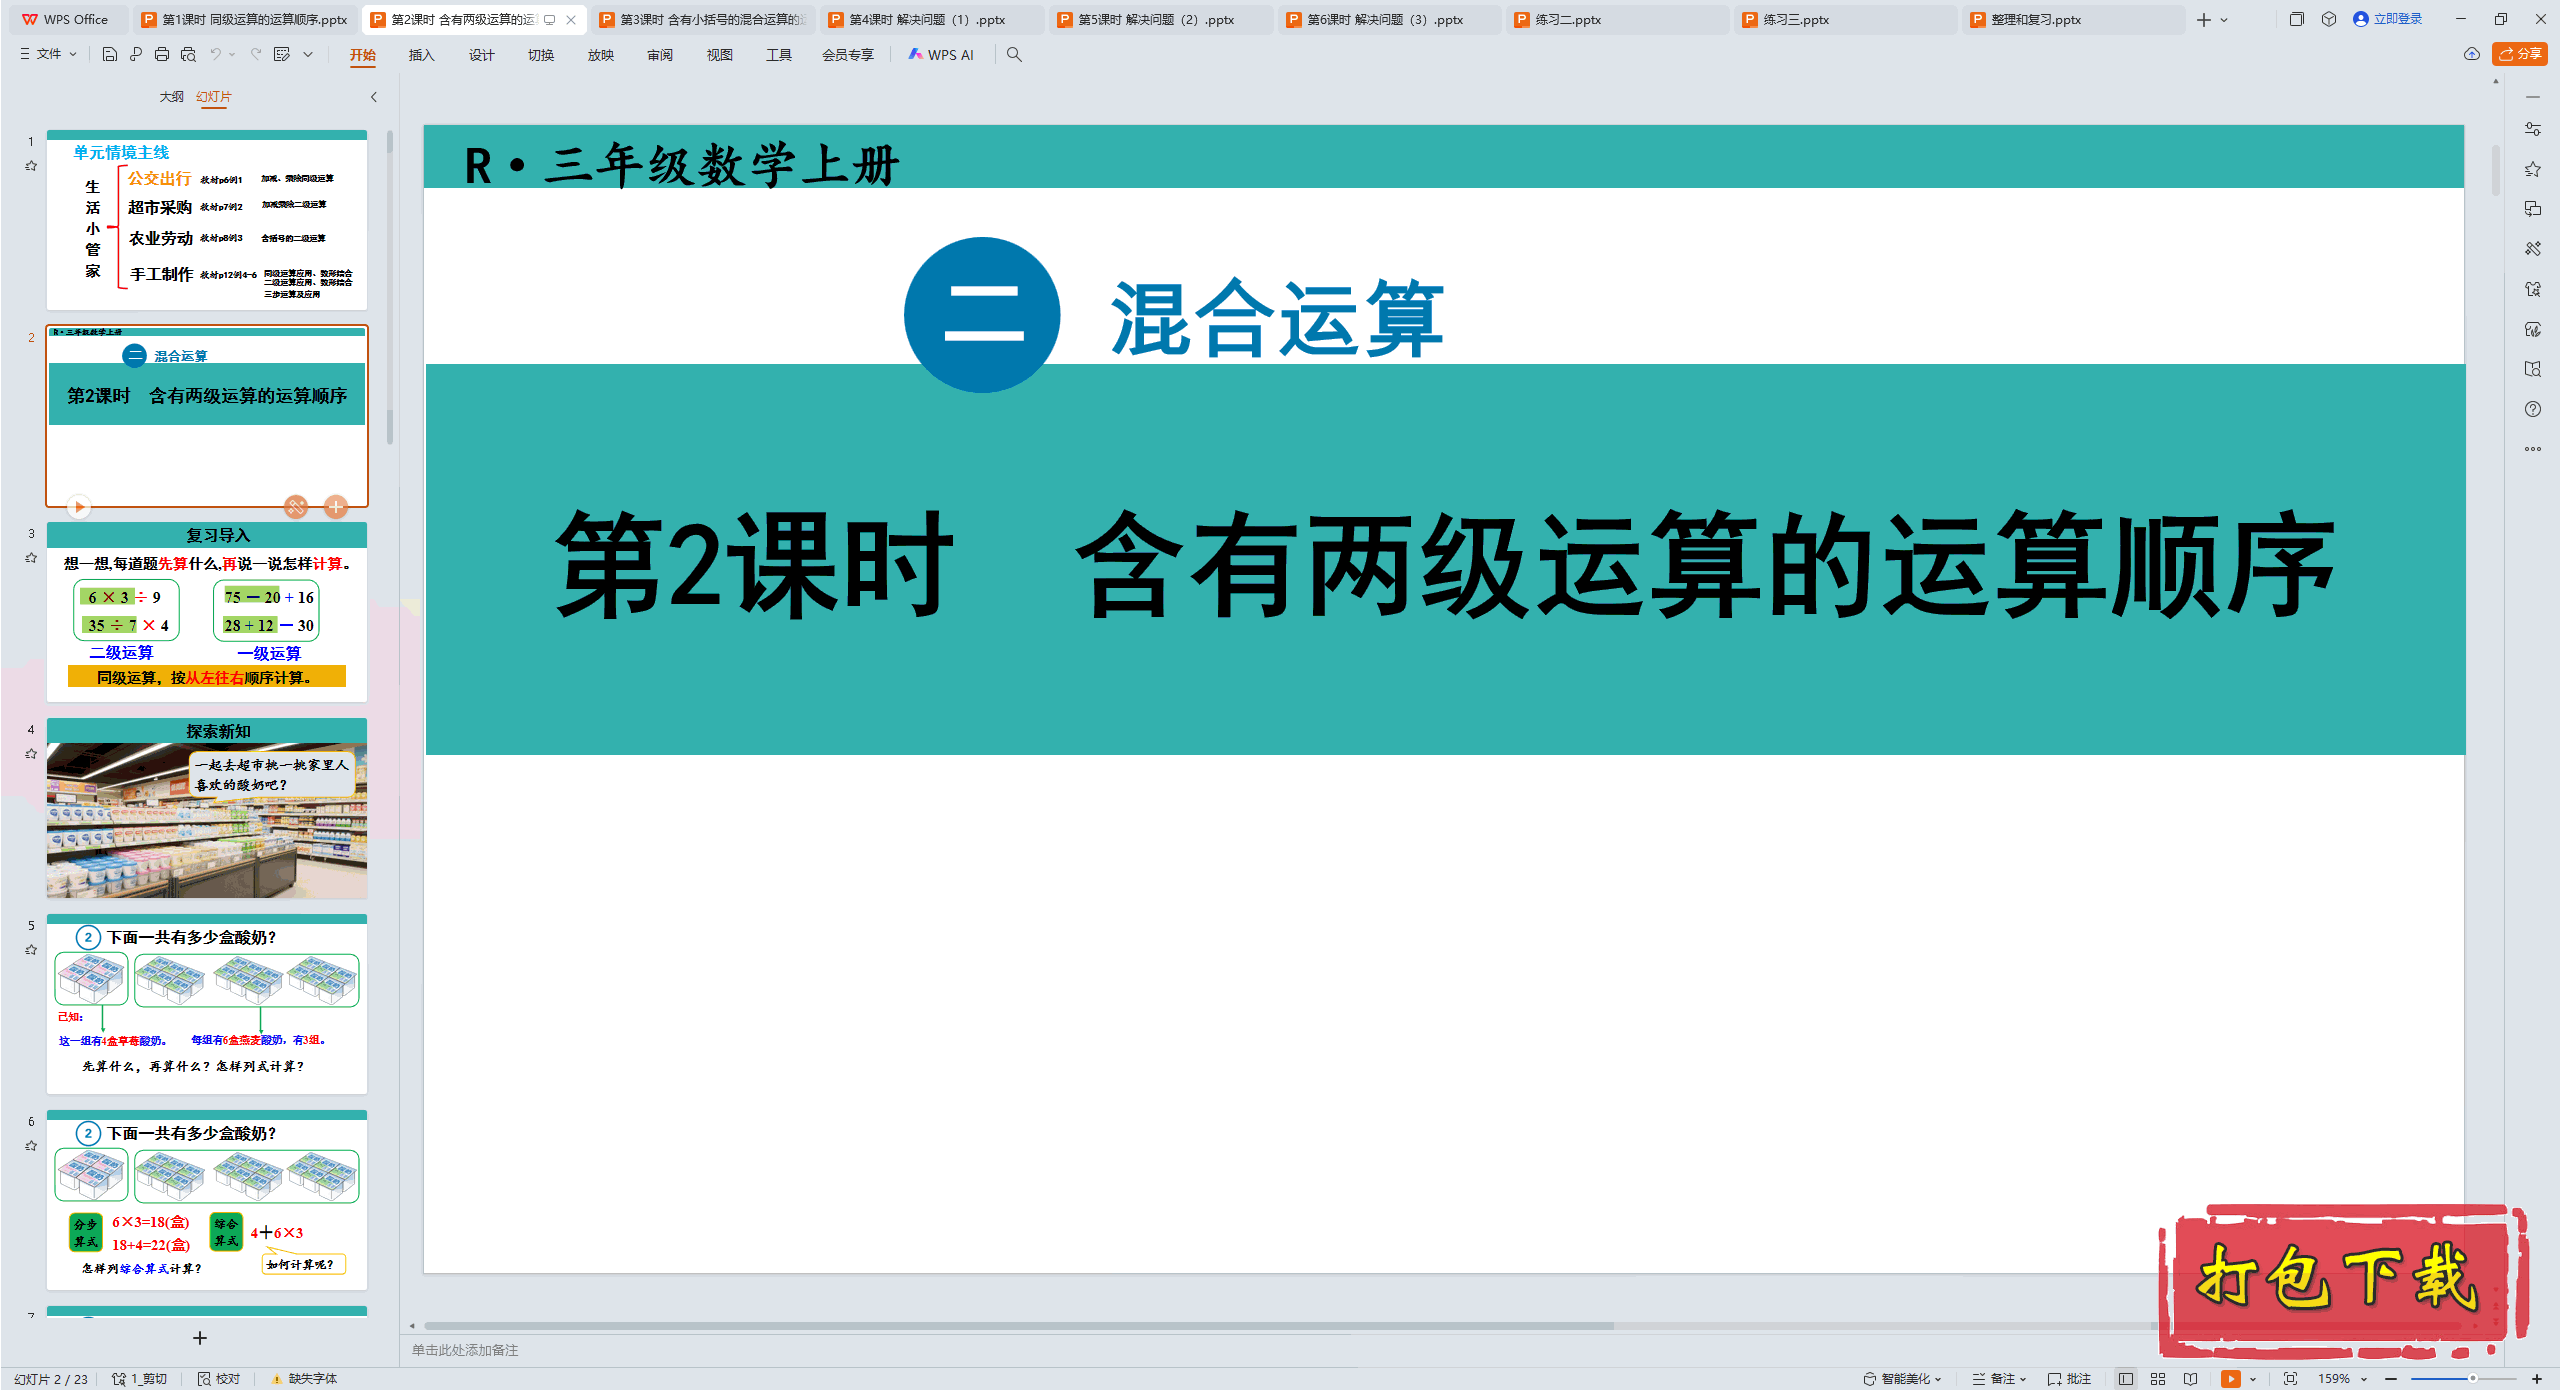2560x1390 pixels.
Task: Switch to 大纲 outline tab
Action: pos(171,97)
